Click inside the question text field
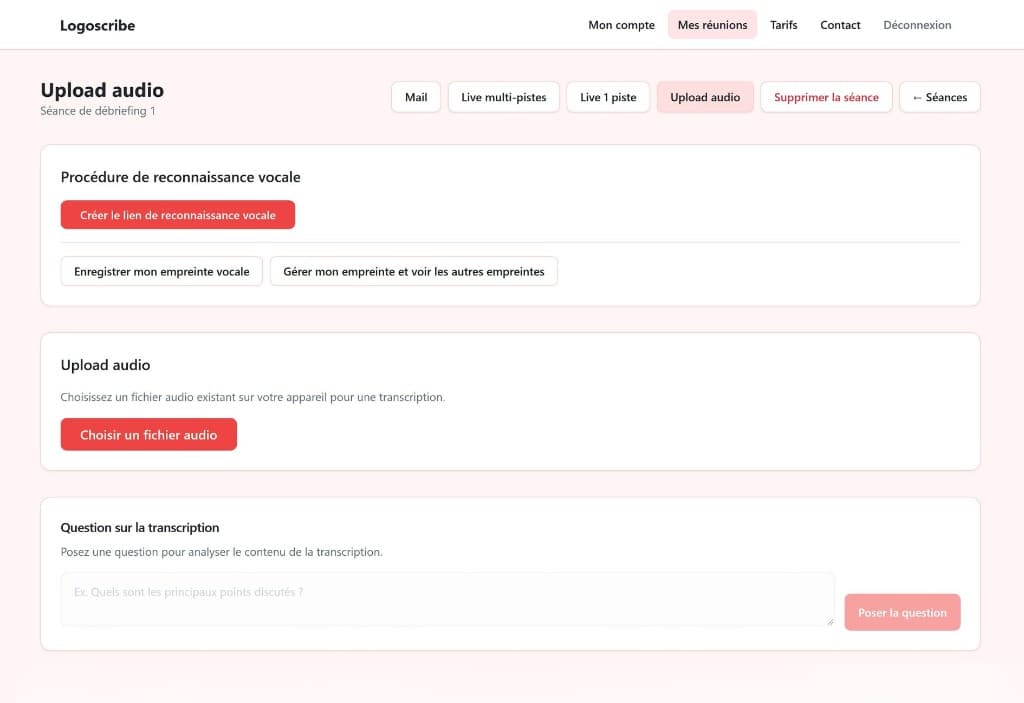Image resolution: width=1024 pixels, height=703 pixels. pyautogui.click(x=447, y=596)
